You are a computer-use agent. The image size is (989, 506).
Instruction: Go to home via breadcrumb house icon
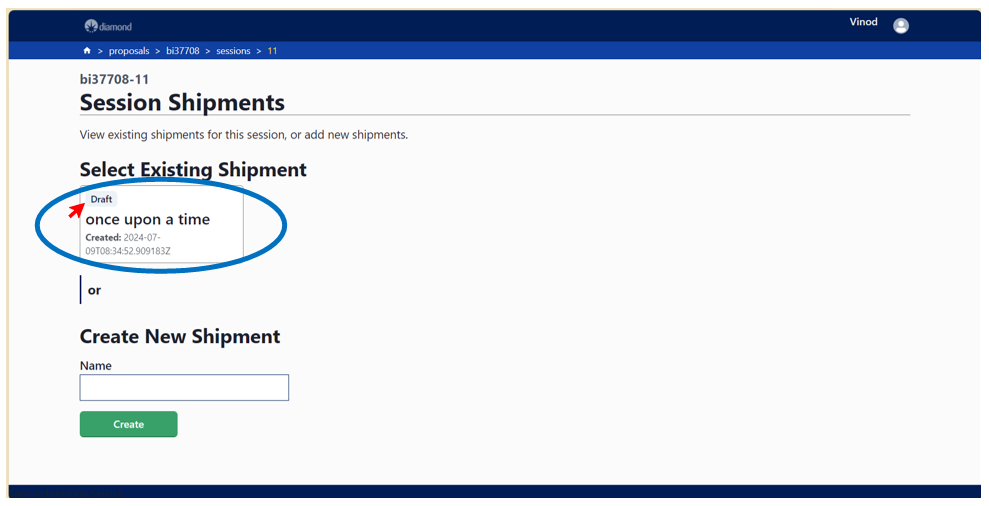87,50
